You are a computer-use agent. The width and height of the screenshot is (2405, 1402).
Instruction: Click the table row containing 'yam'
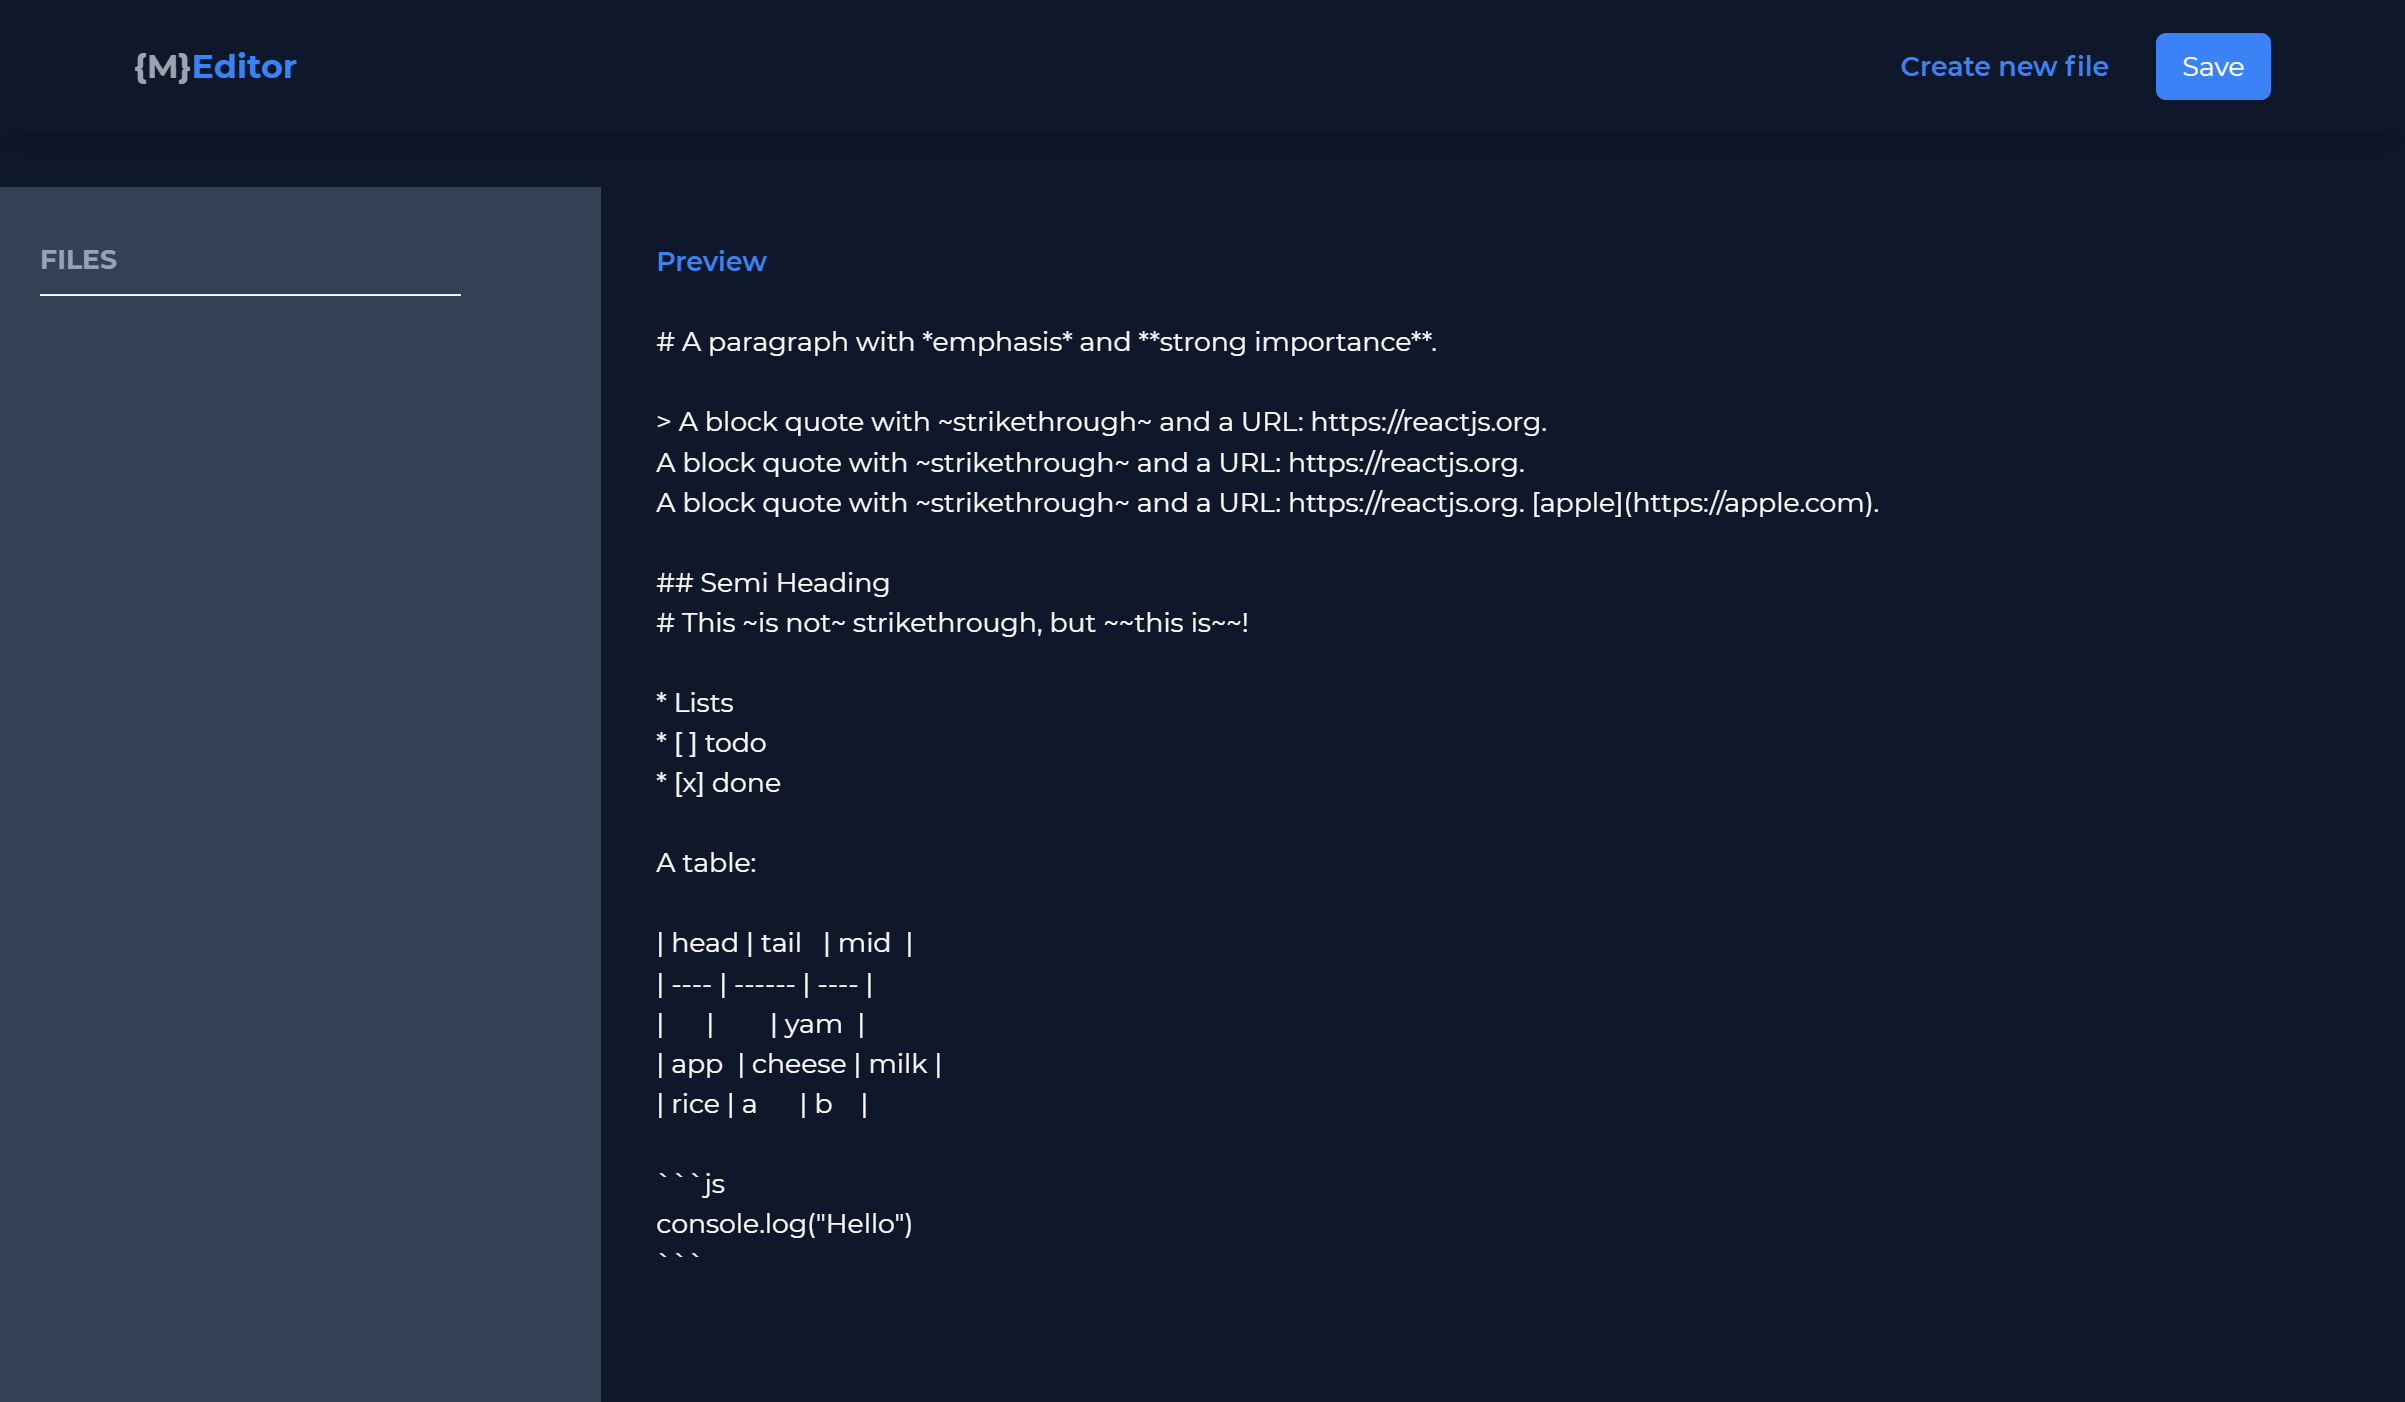pos(761,1024)
